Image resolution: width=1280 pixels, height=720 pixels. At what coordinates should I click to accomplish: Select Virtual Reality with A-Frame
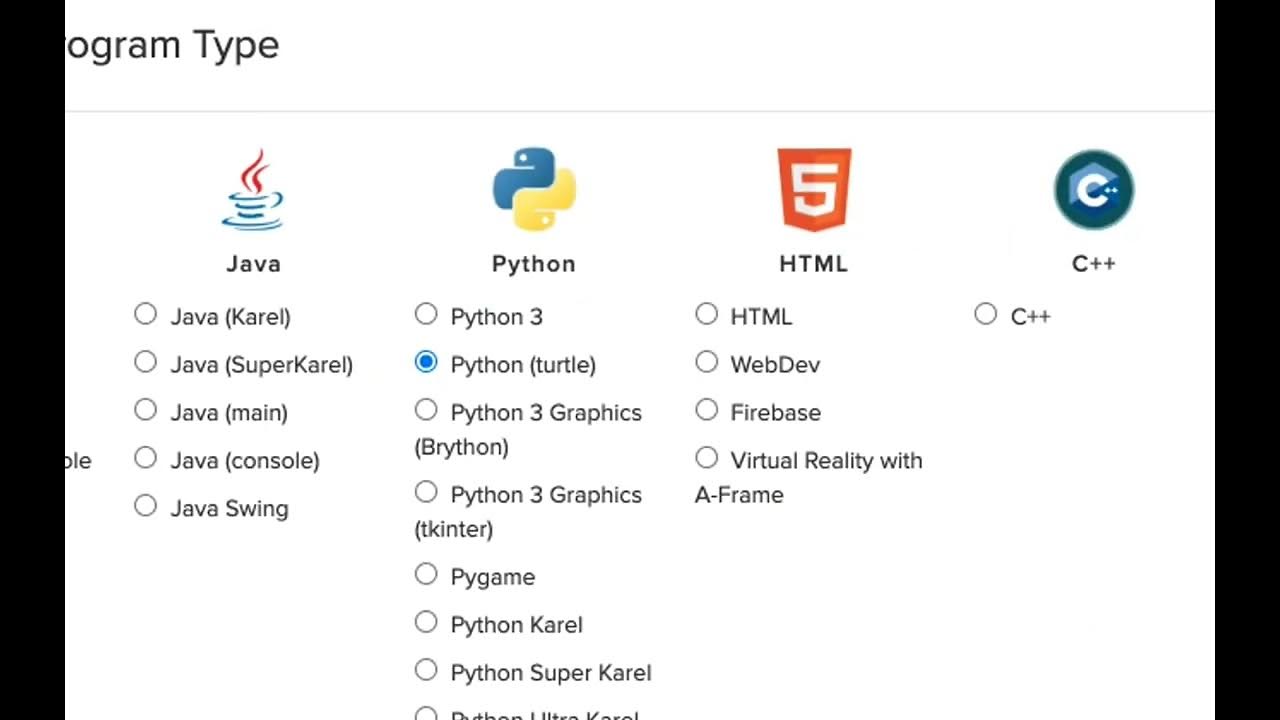click(x=707, y=459)
